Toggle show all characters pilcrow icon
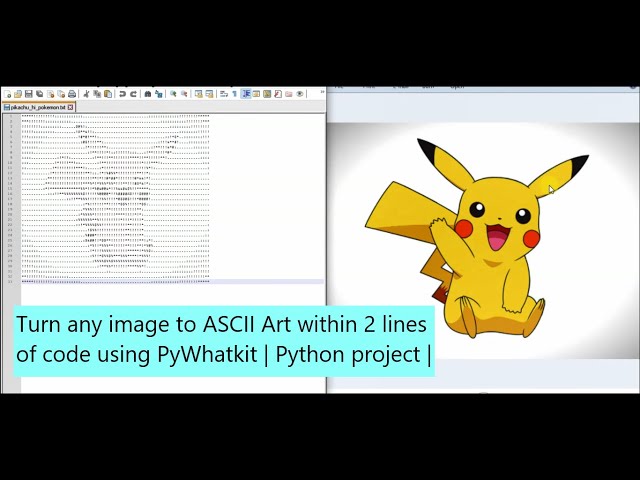The image size is (640, 480). (235, 94)
